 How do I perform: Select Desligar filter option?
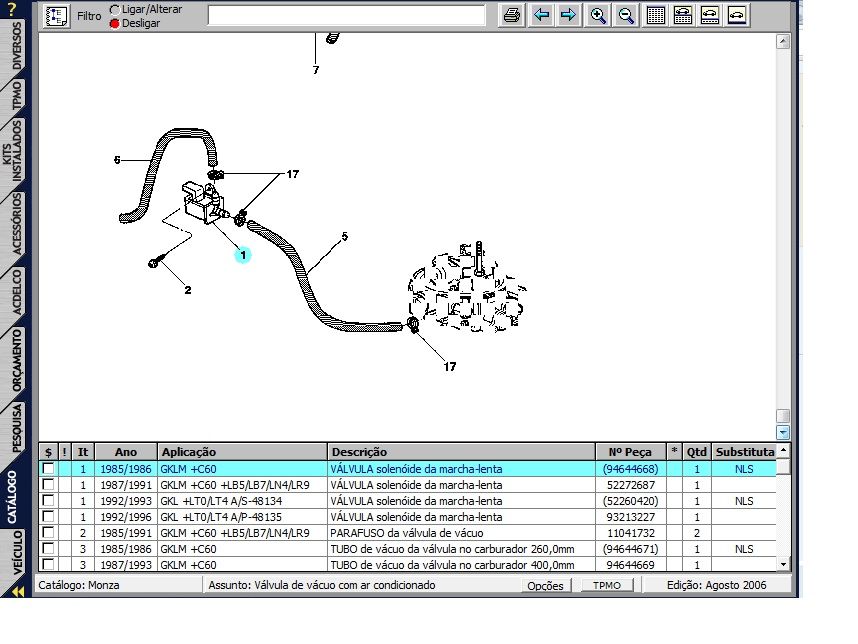(x=114, y=24)
